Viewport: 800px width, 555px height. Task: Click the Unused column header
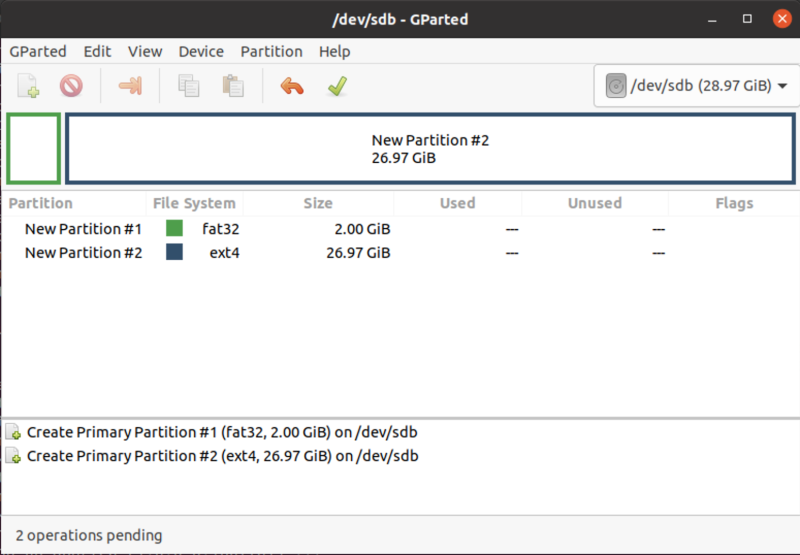click(595, 203)
